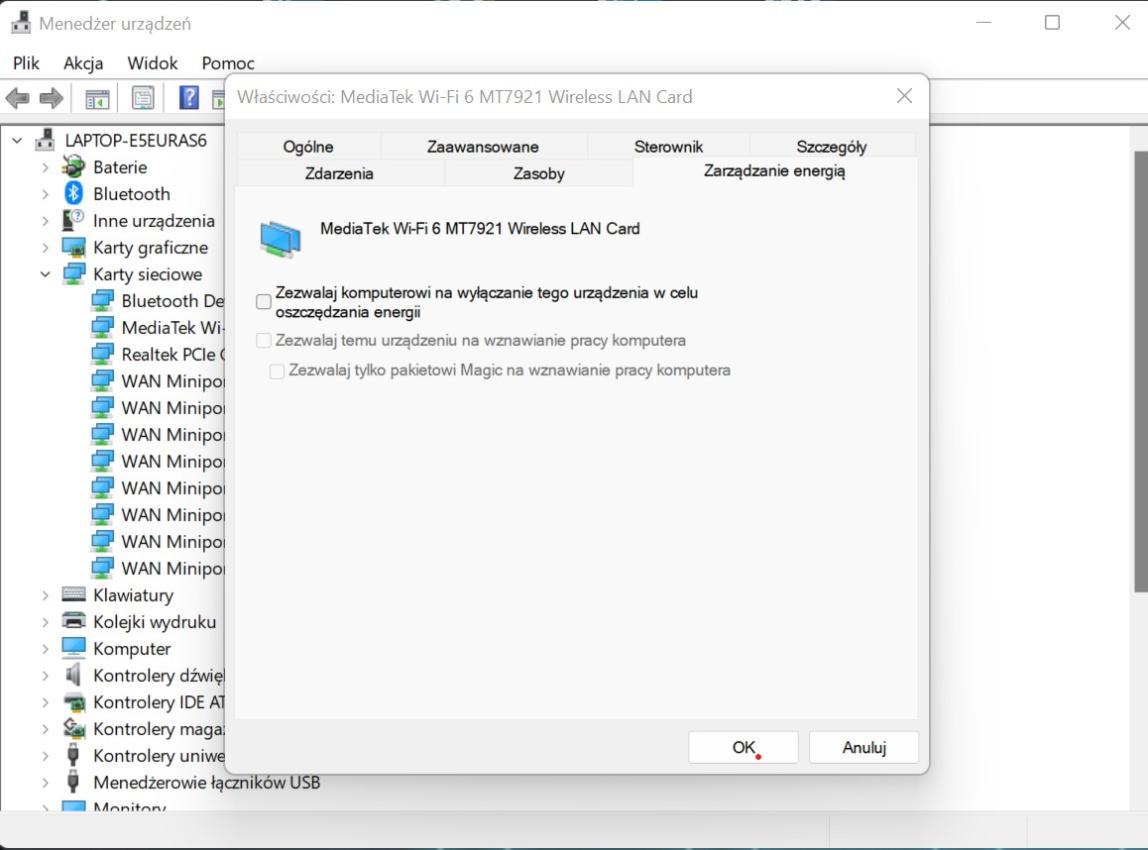Click the blue help question mark icon
Viewport: 1148px width, 850px height.
point(189,98)
